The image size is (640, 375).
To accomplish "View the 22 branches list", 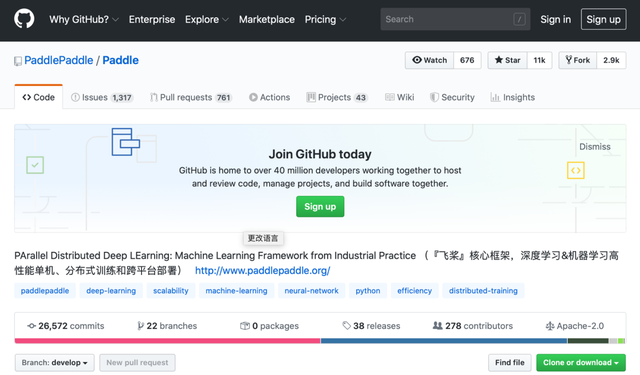I will click(x=167, y=326).
